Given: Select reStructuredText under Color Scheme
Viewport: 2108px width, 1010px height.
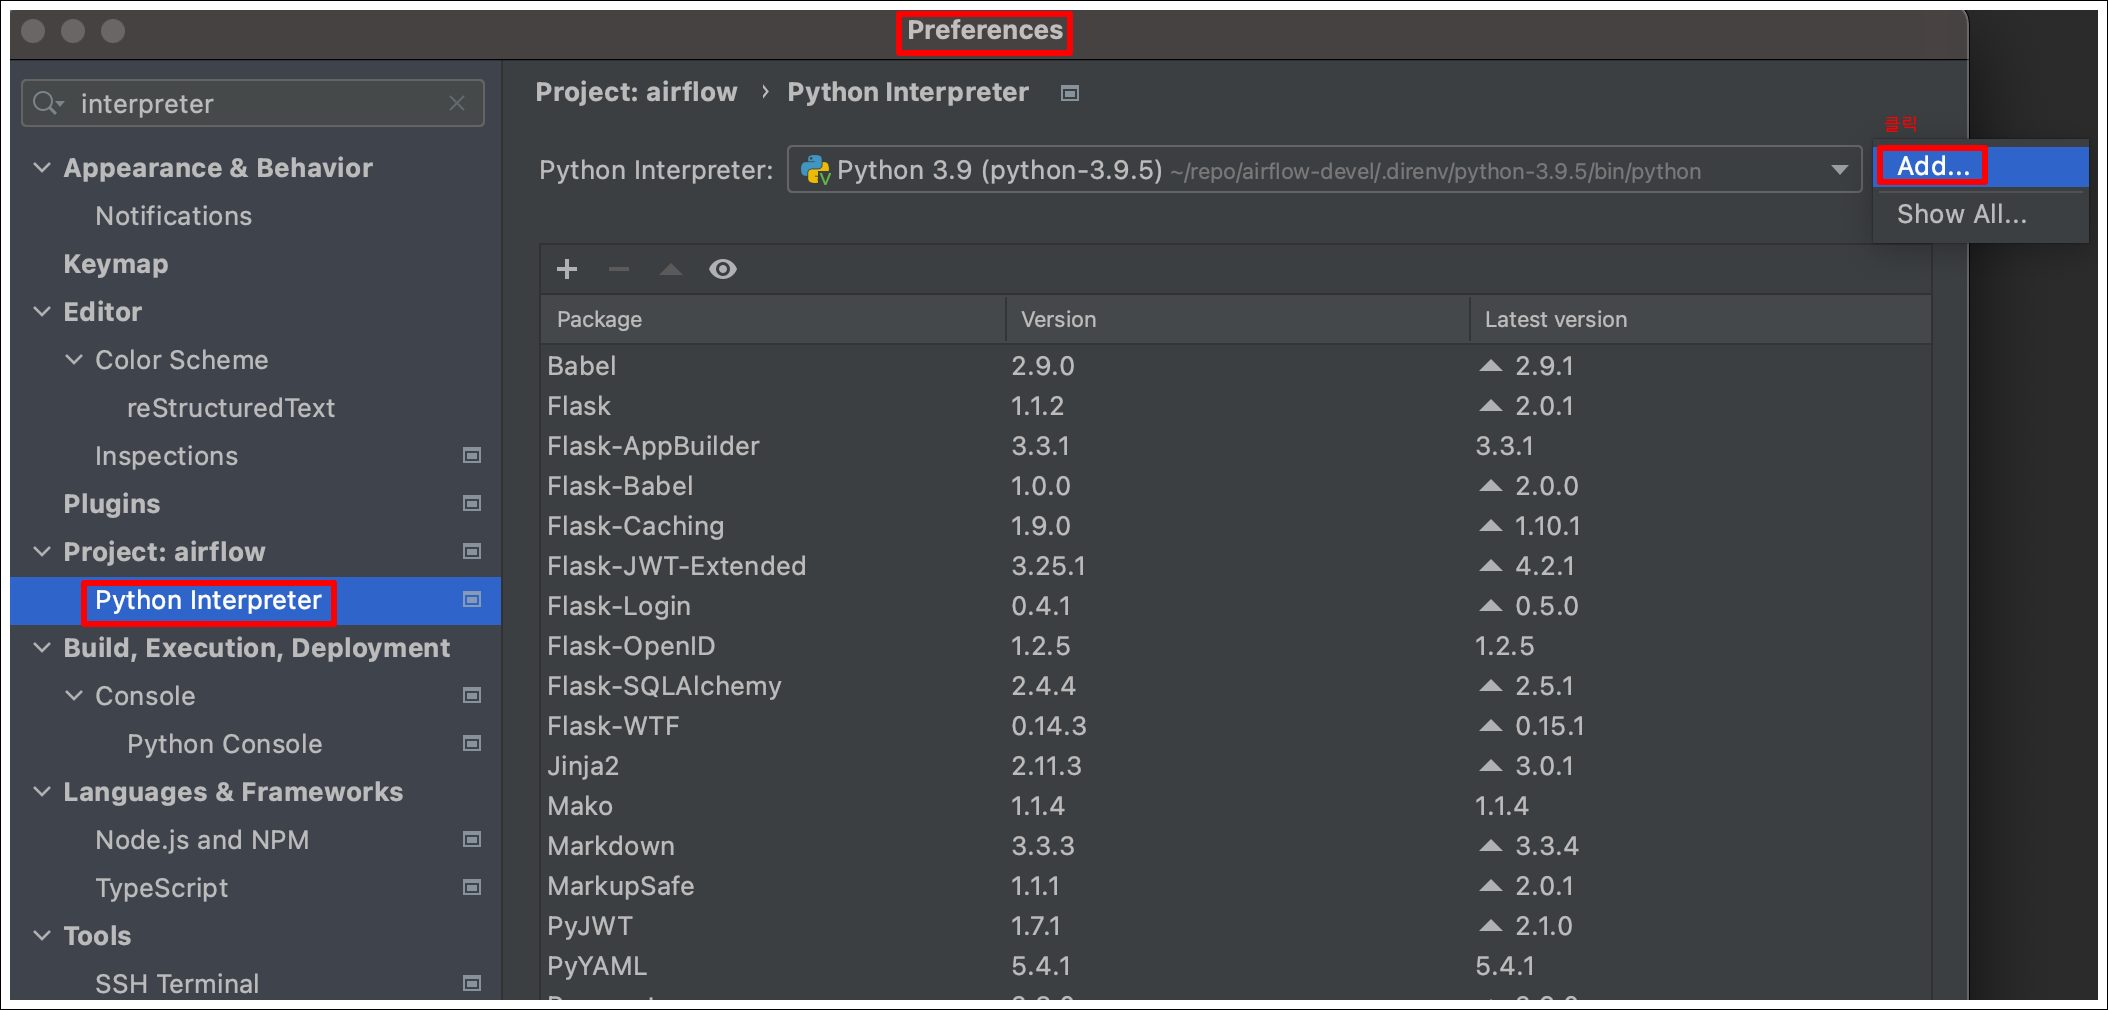Looking at the screenshot, I should pos(231,408).
